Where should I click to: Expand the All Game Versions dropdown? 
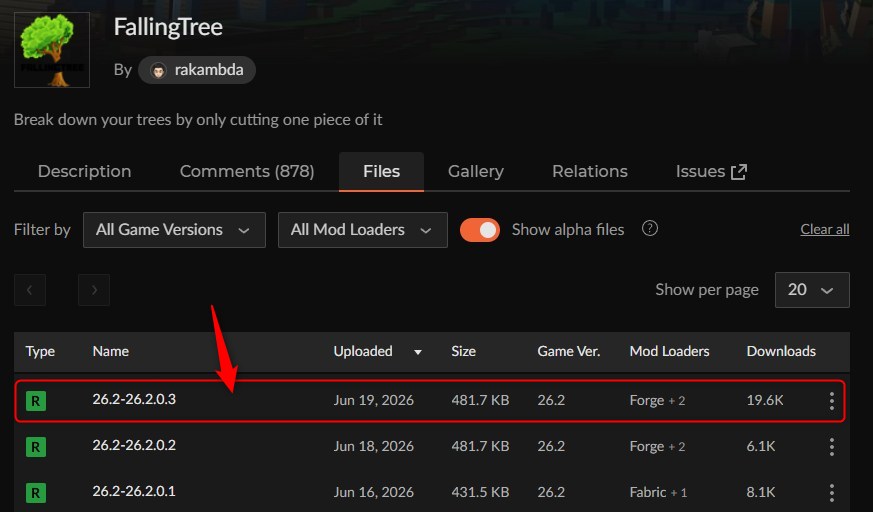click(174, 230)
